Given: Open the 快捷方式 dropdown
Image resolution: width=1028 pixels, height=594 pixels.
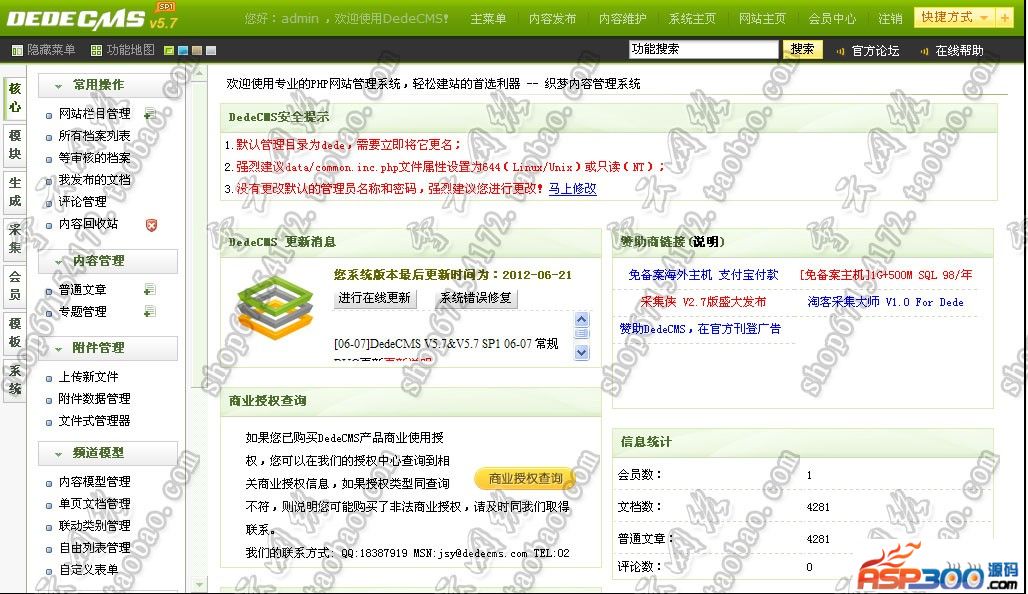Looking at the screenshot, I should coord(955,18).
